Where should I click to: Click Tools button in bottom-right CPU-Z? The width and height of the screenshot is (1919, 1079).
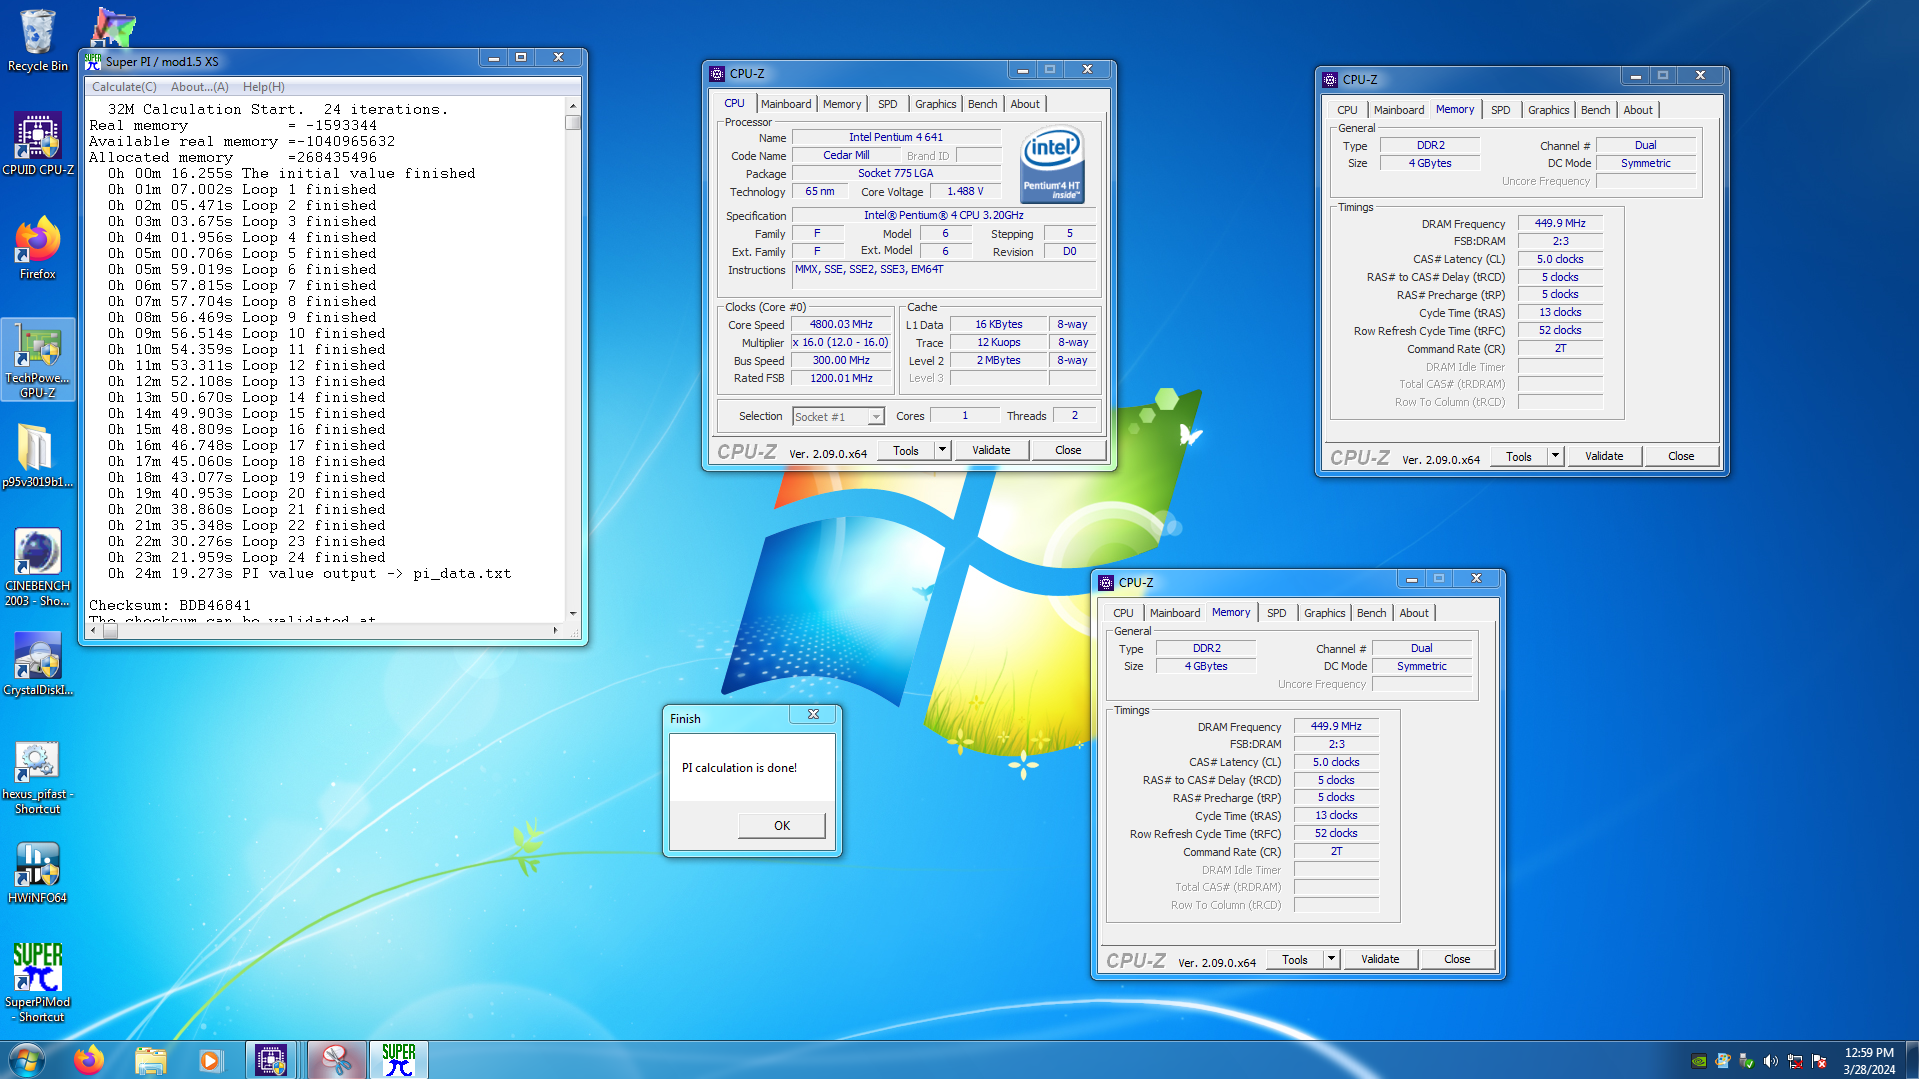pos(1295,959)
